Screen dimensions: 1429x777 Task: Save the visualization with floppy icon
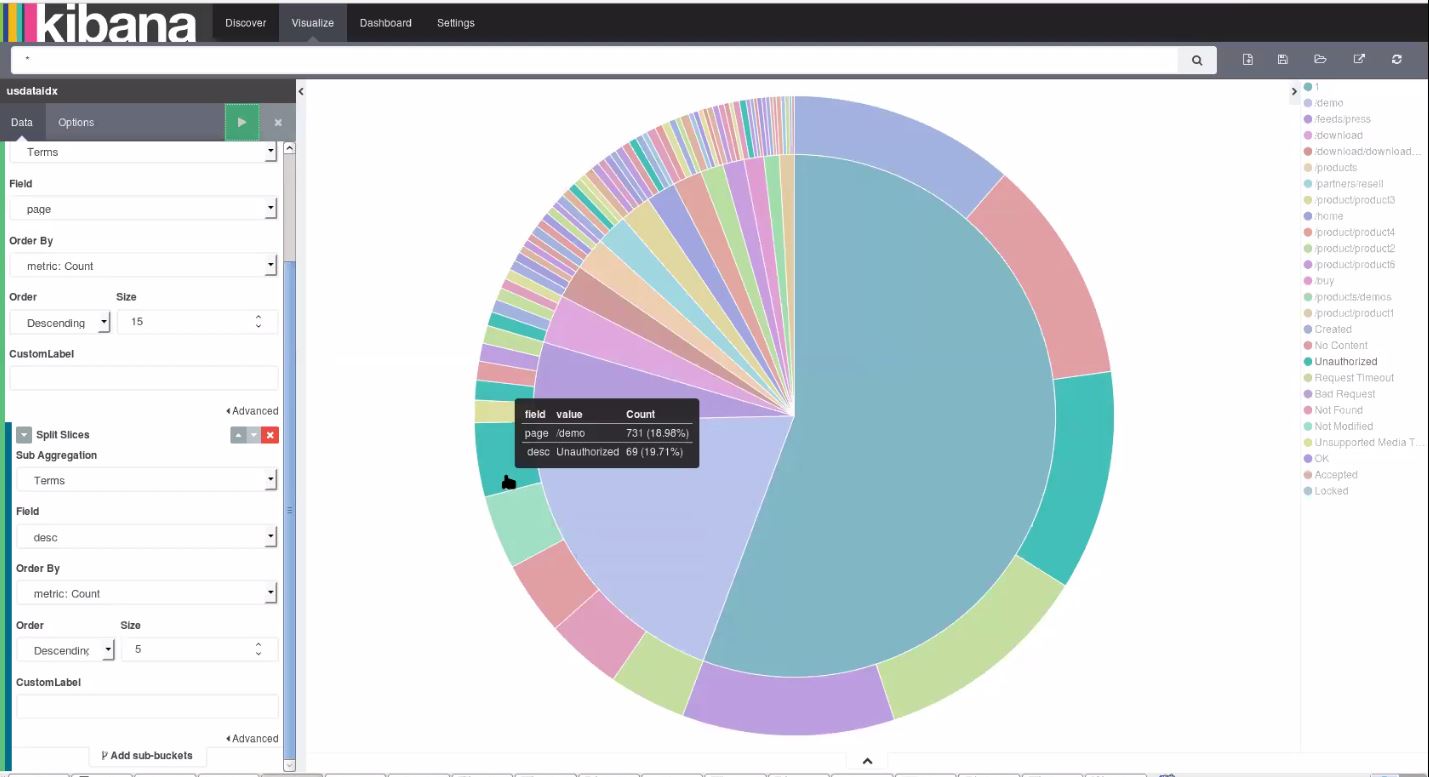point(1283,60)
